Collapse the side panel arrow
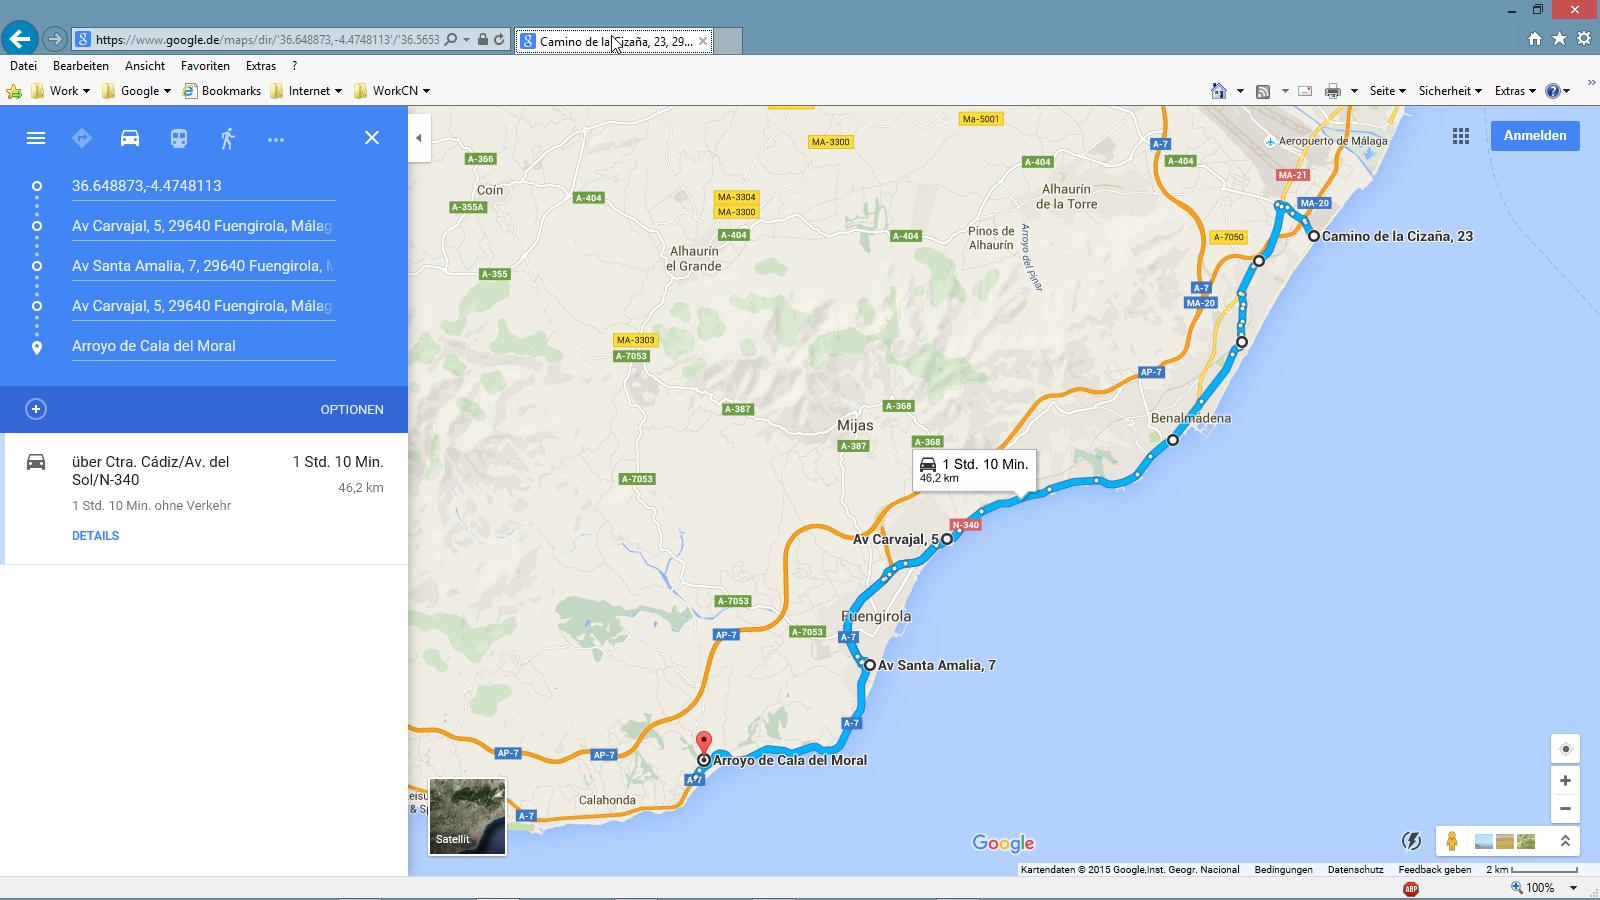Viewport: 1600px width, 900px height. pyautogui.click(x=419, y=138)
